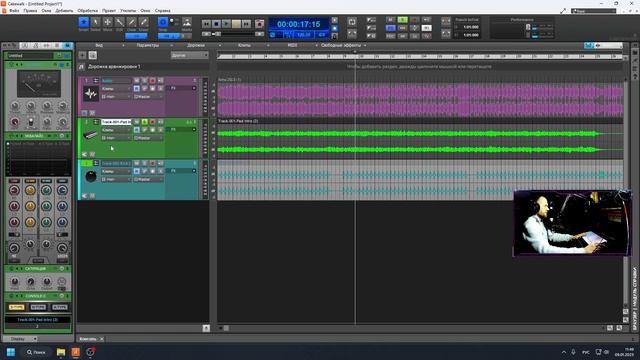Click the time display 00:00:17:15
The image size is (640, 360).
299,24
